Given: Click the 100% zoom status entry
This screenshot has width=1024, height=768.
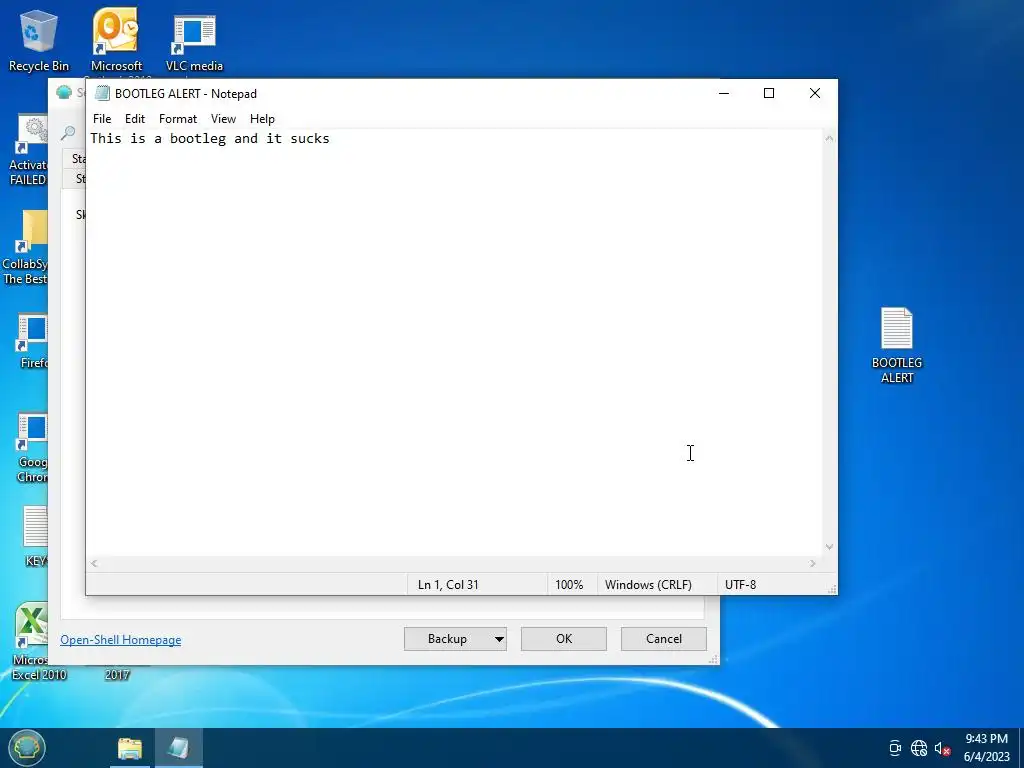Looking at the screenshot, I should point(569,584).
